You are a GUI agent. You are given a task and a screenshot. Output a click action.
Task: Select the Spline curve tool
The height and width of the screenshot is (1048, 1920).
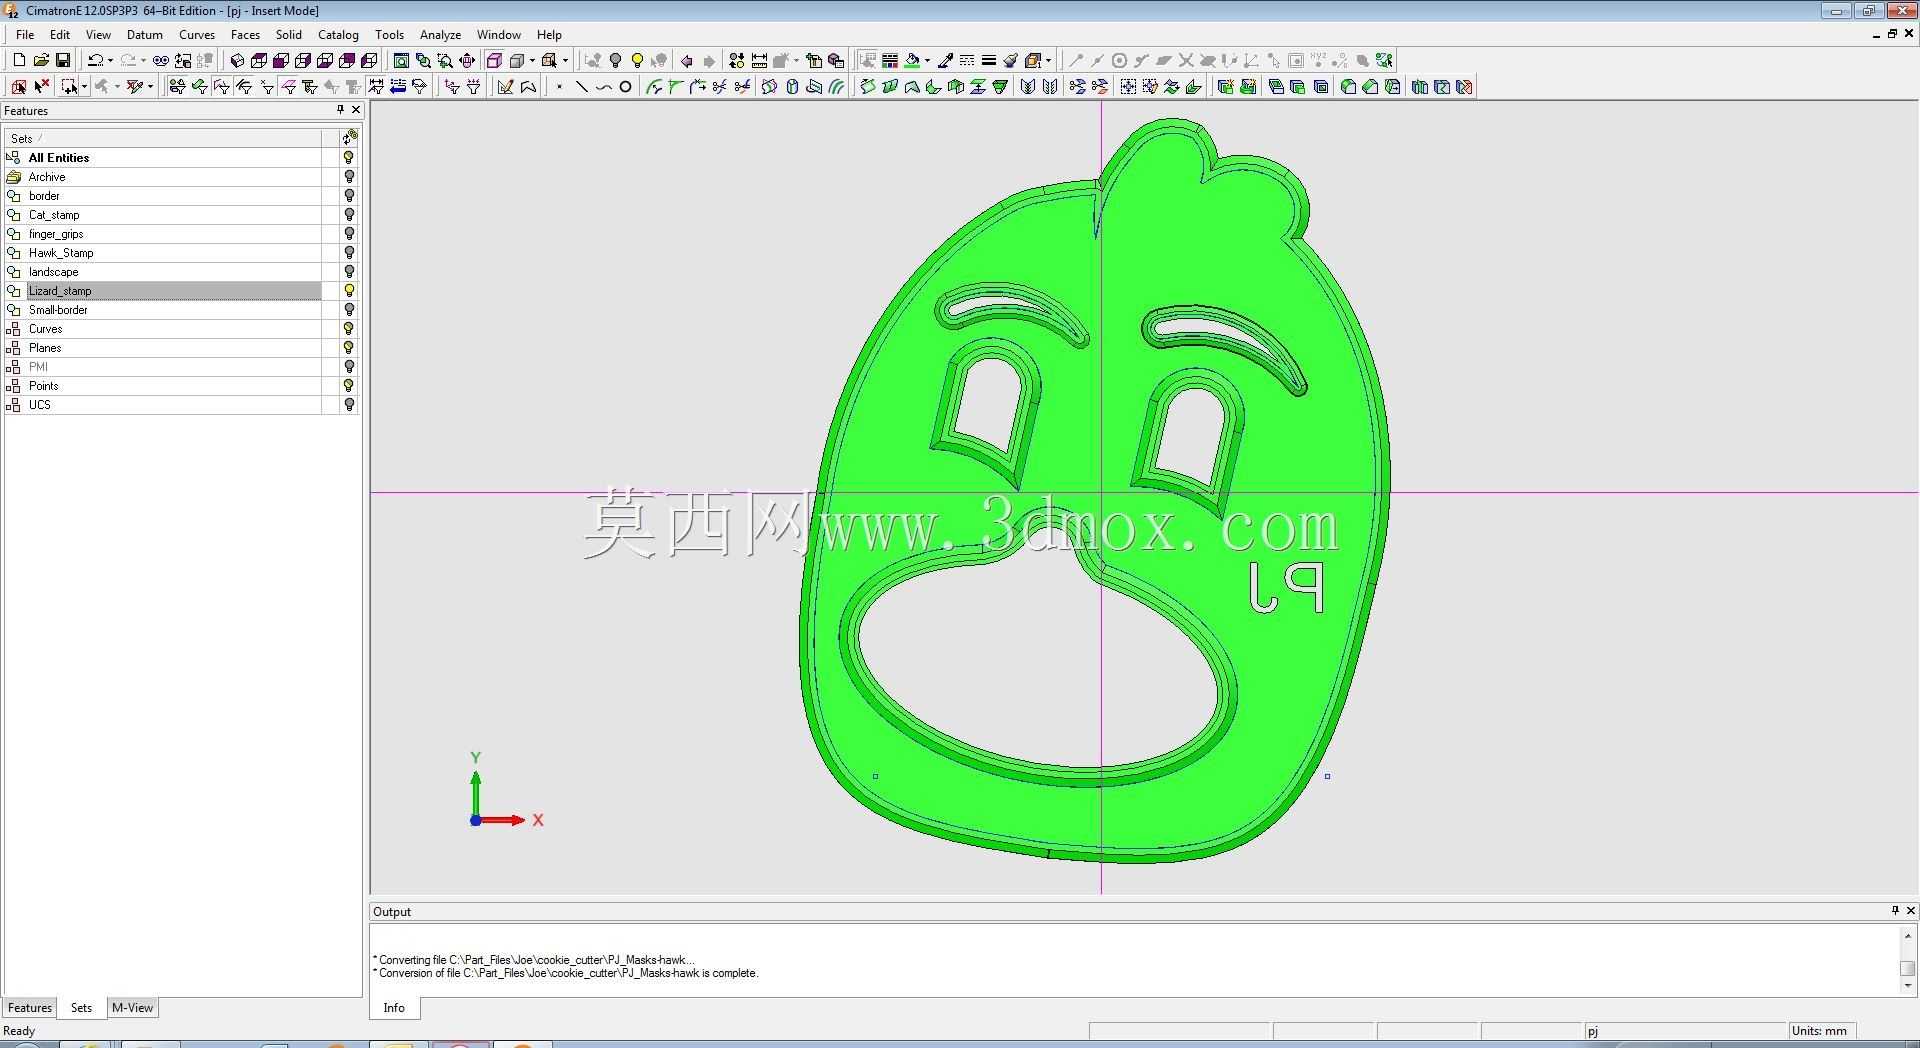pyautogui.click(x=603, y=87)
